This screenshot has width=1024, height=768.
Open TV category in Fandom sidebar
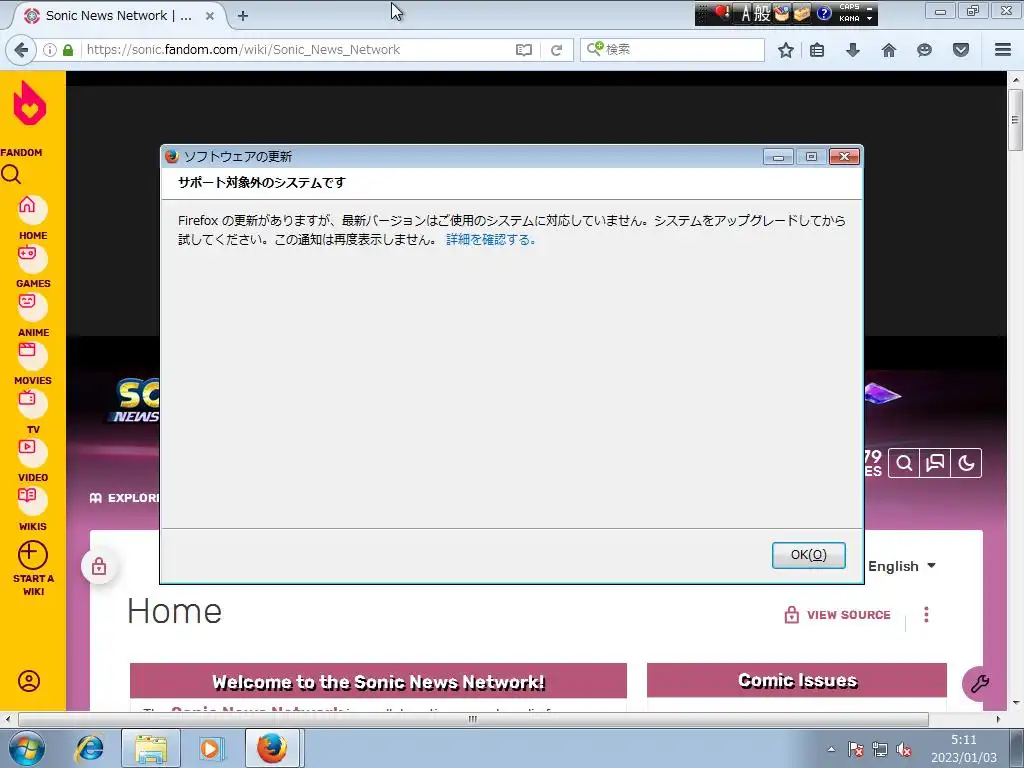(32, 412)
